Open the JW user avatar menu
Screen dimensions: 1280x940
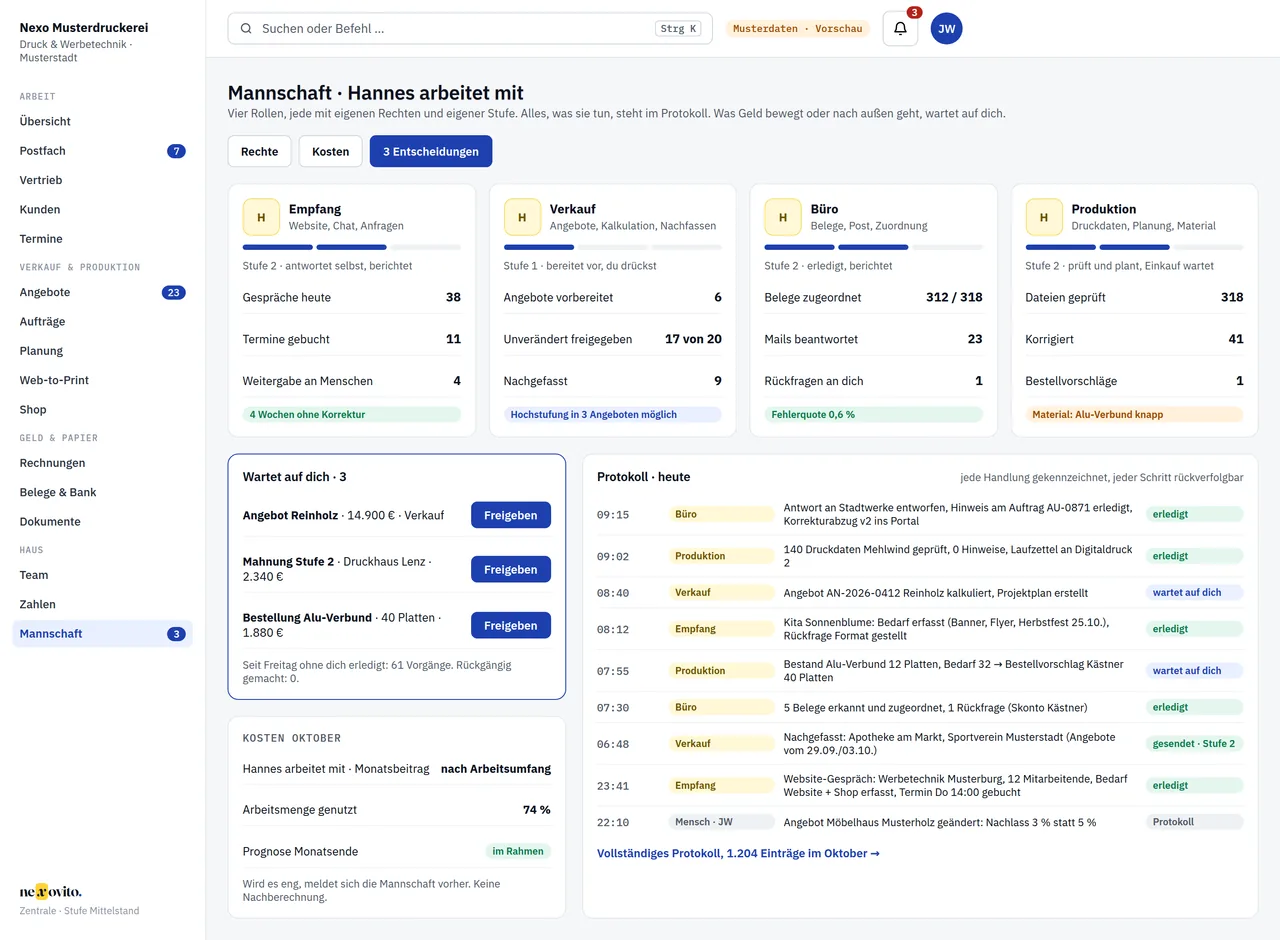click(946, 29)
